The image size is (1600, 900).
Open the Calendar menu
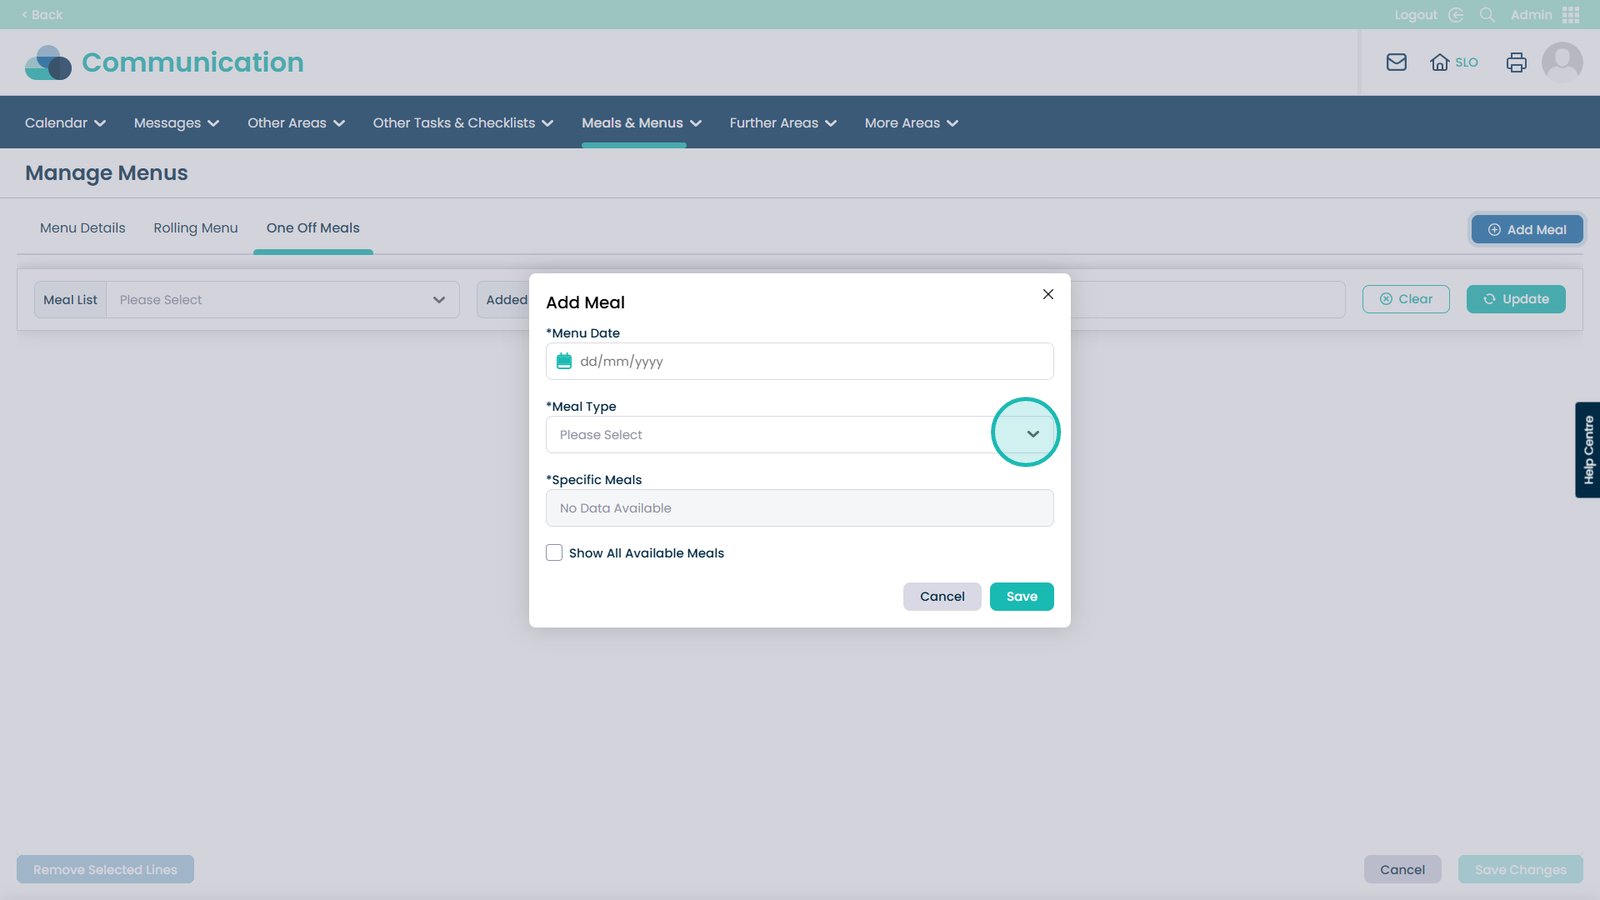[x=65, y=123]
